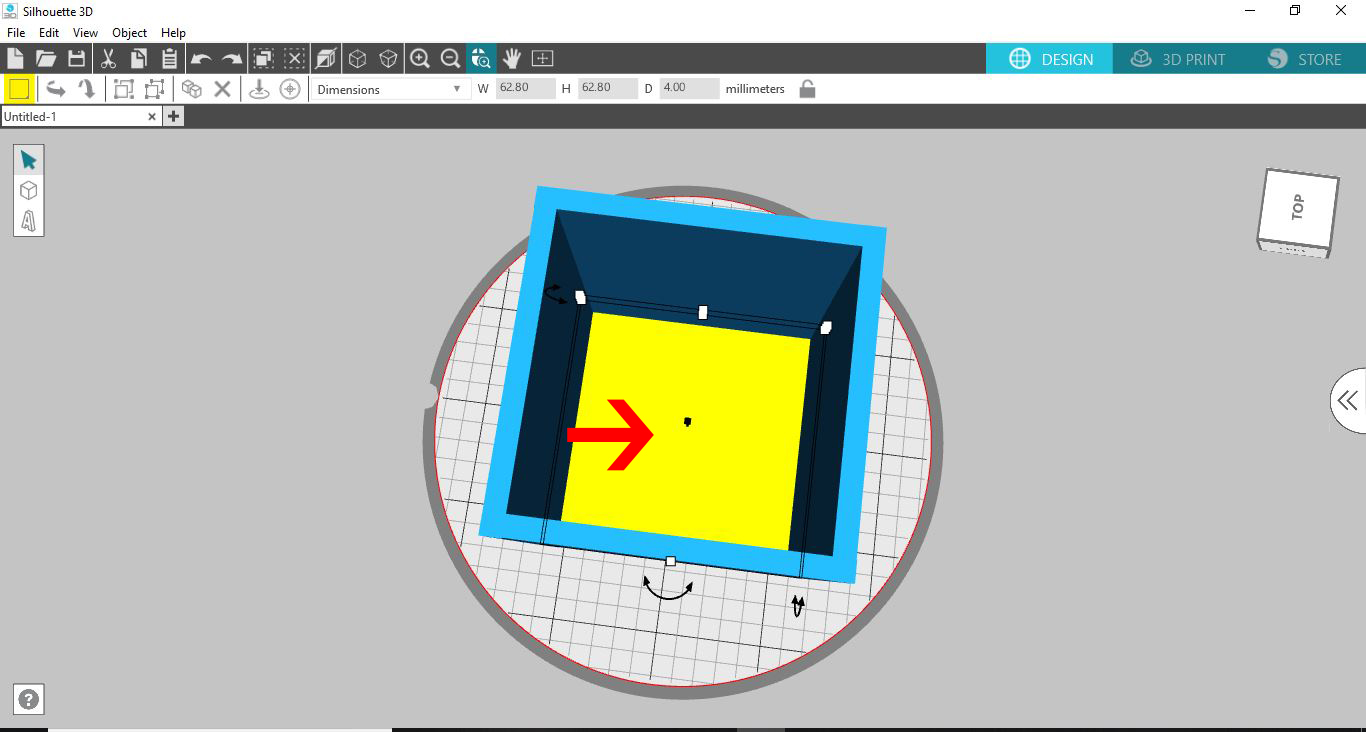
Task: Redo the undone action
Action: (232, 58)
